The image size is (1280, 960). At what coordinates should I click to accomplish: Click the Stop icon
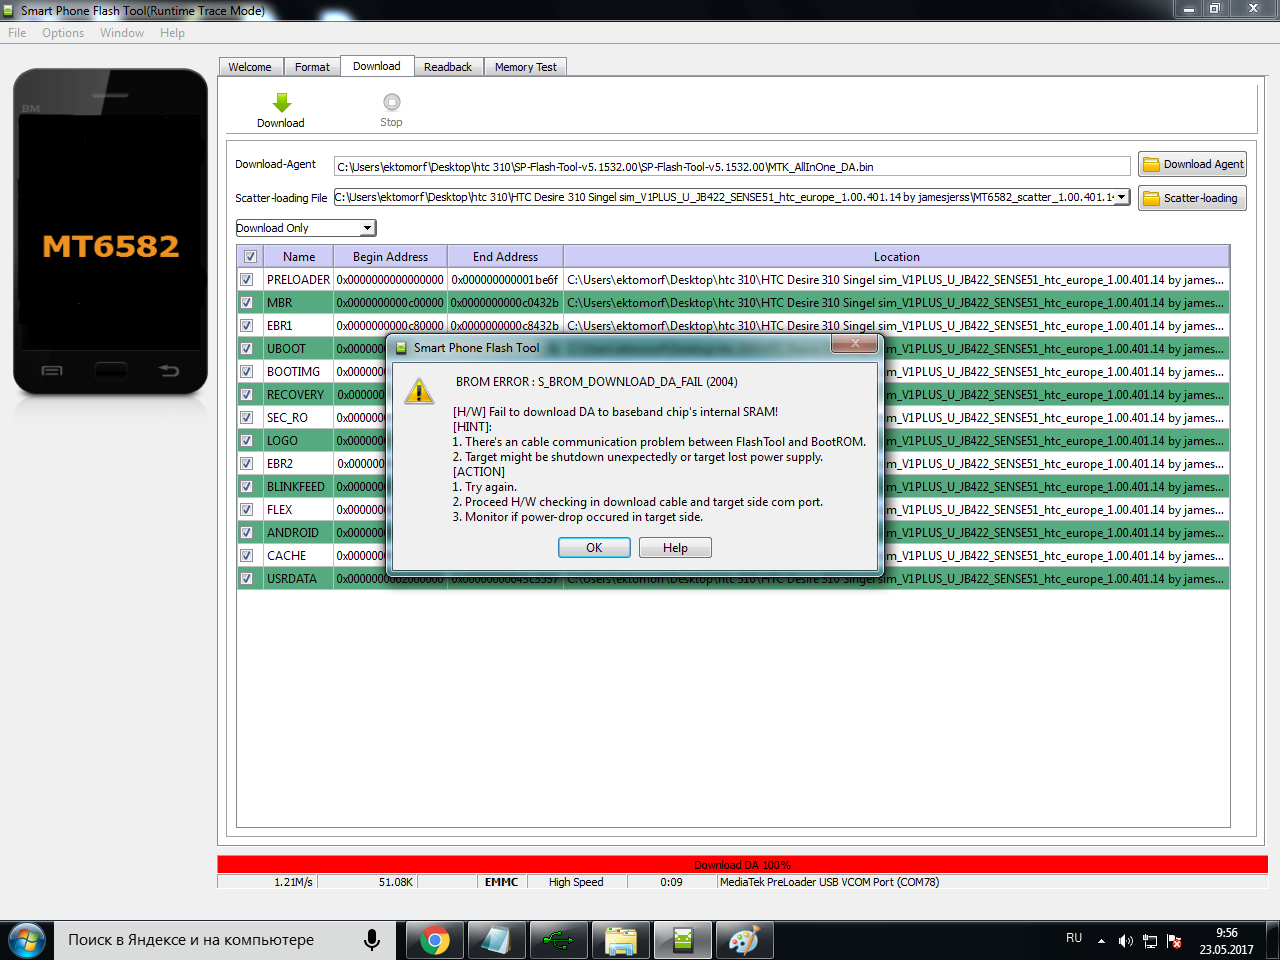391,102
